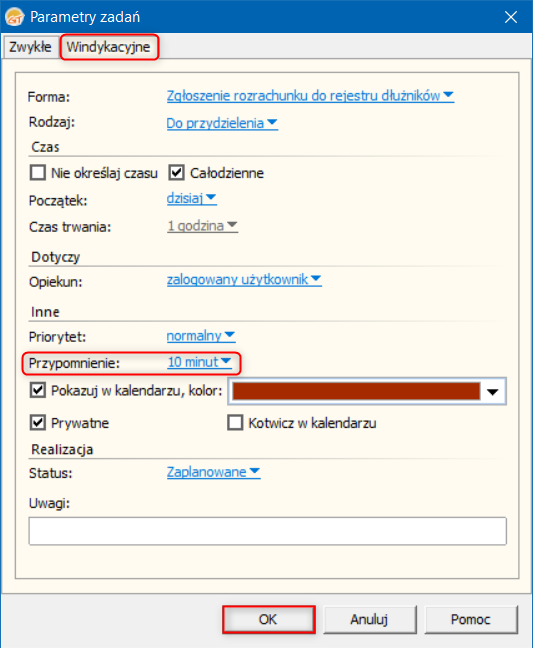The height and width of the screenshot is (648, 533).
Task: Open the 'Czas trwania' 1 godzina dropdown
Action: 202,226
